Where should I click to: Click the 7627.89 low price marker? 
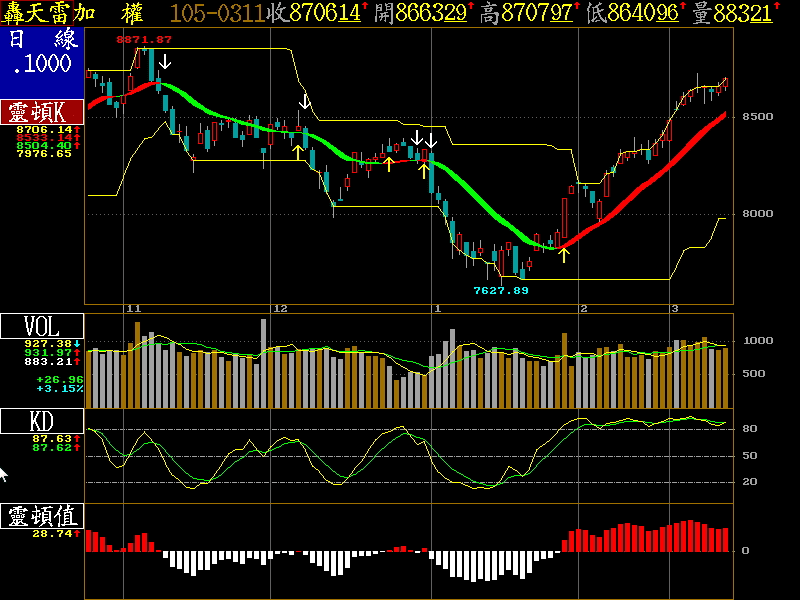(500, 290)
